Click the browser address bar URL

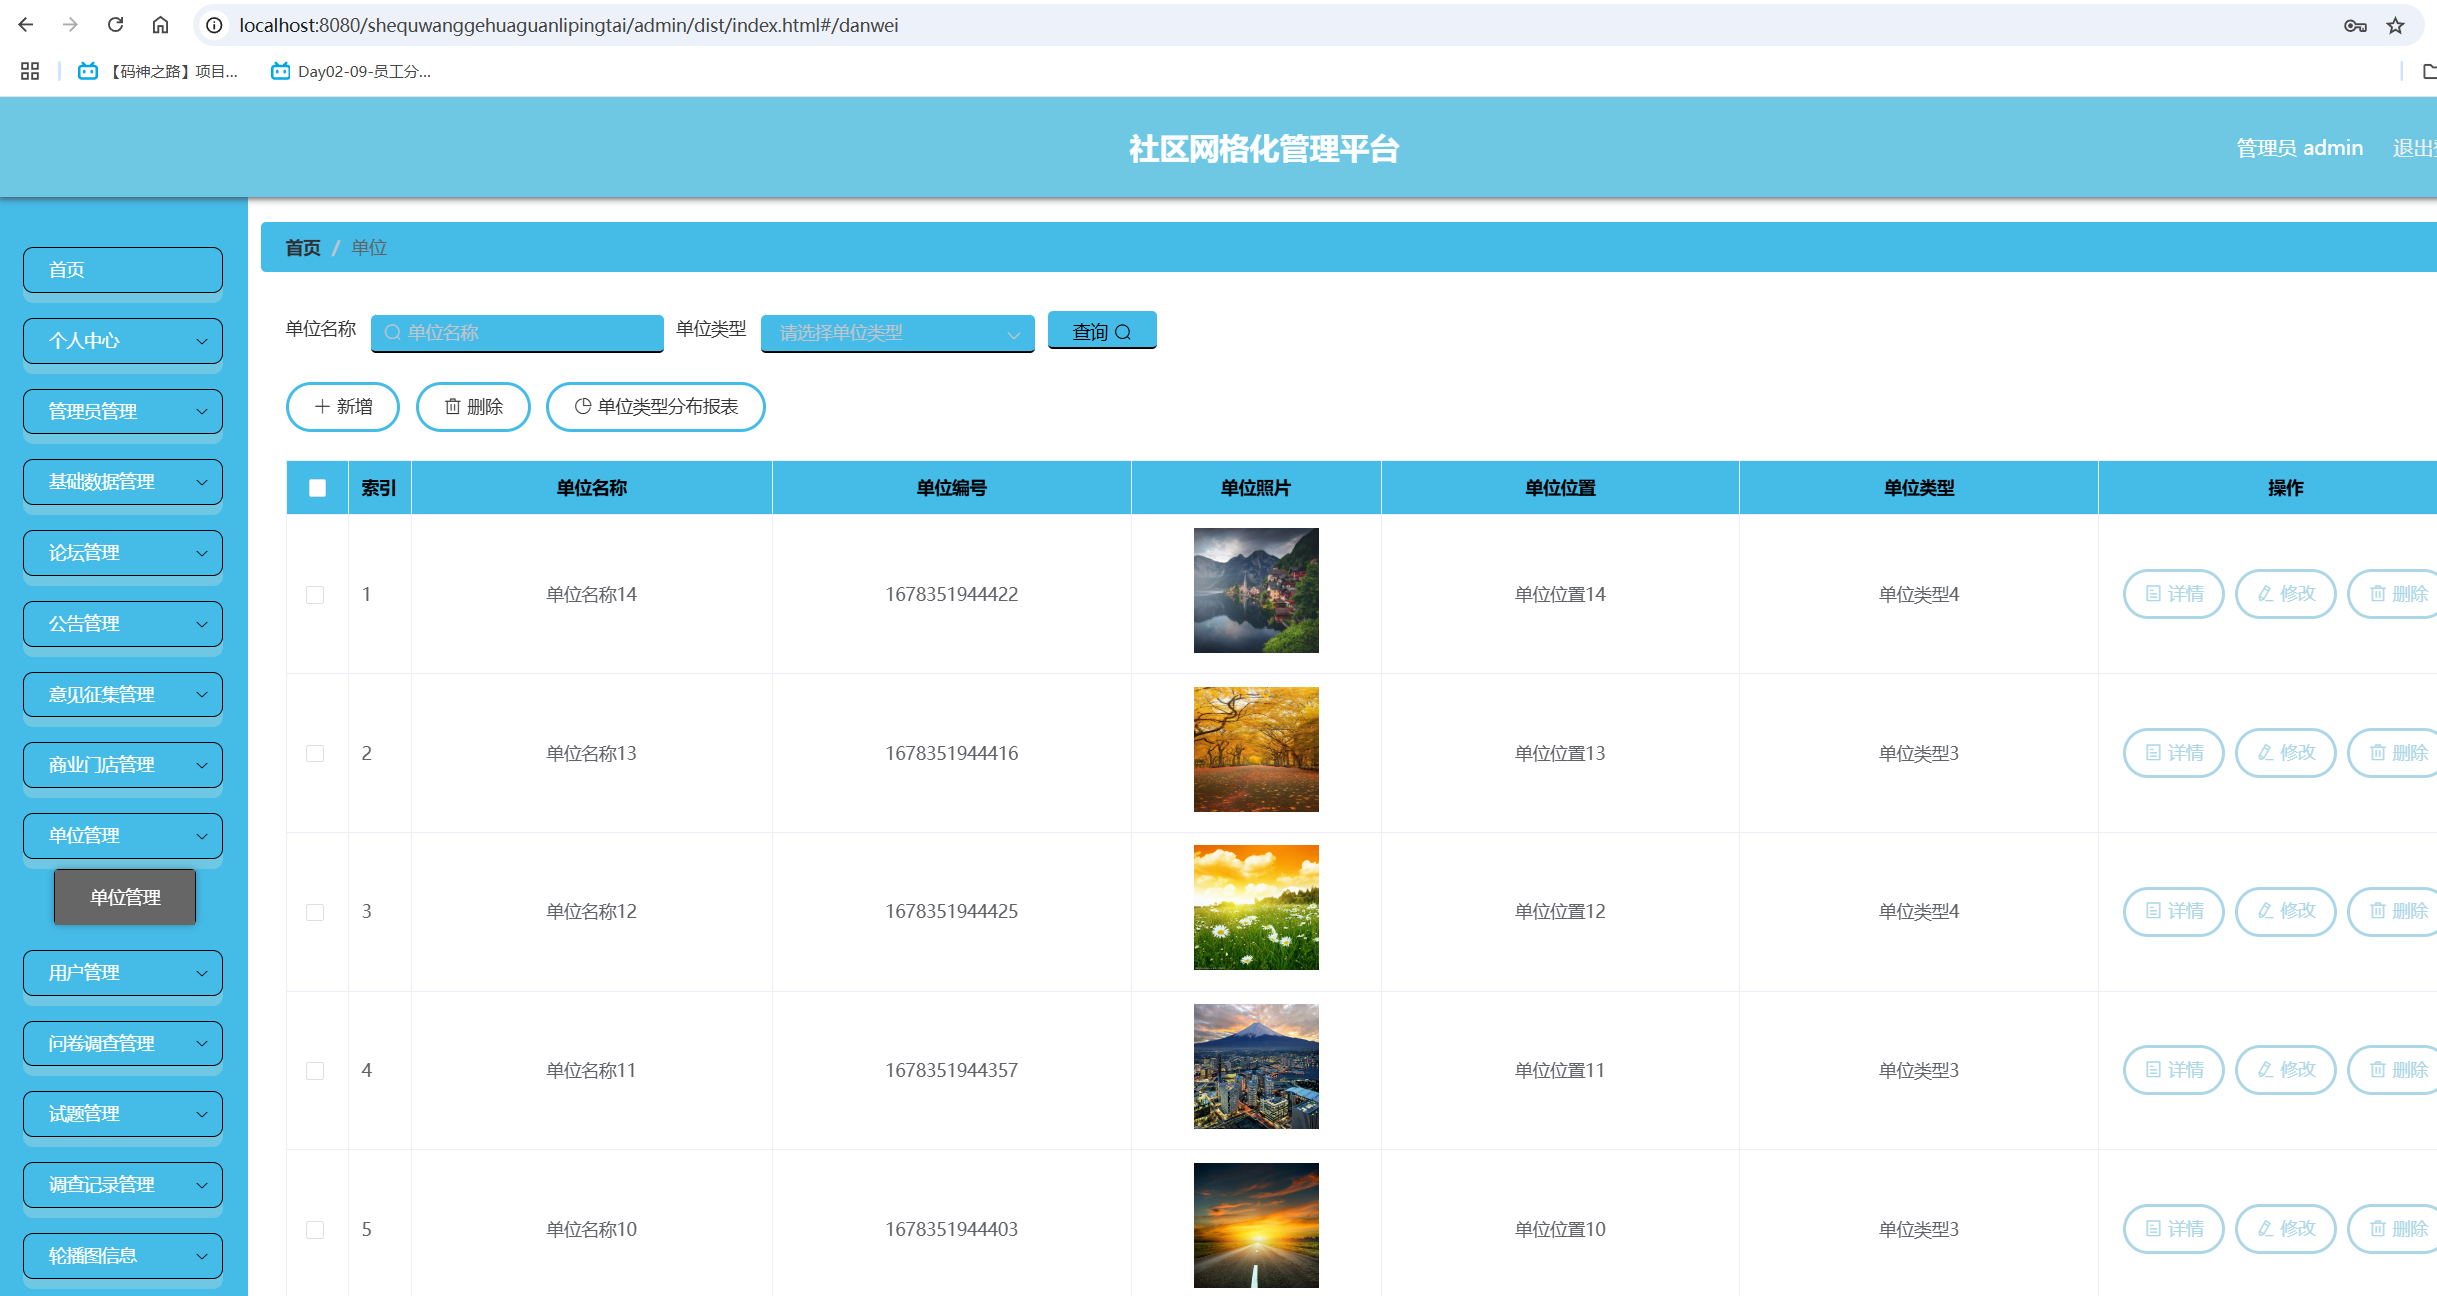tap(568, 25)
